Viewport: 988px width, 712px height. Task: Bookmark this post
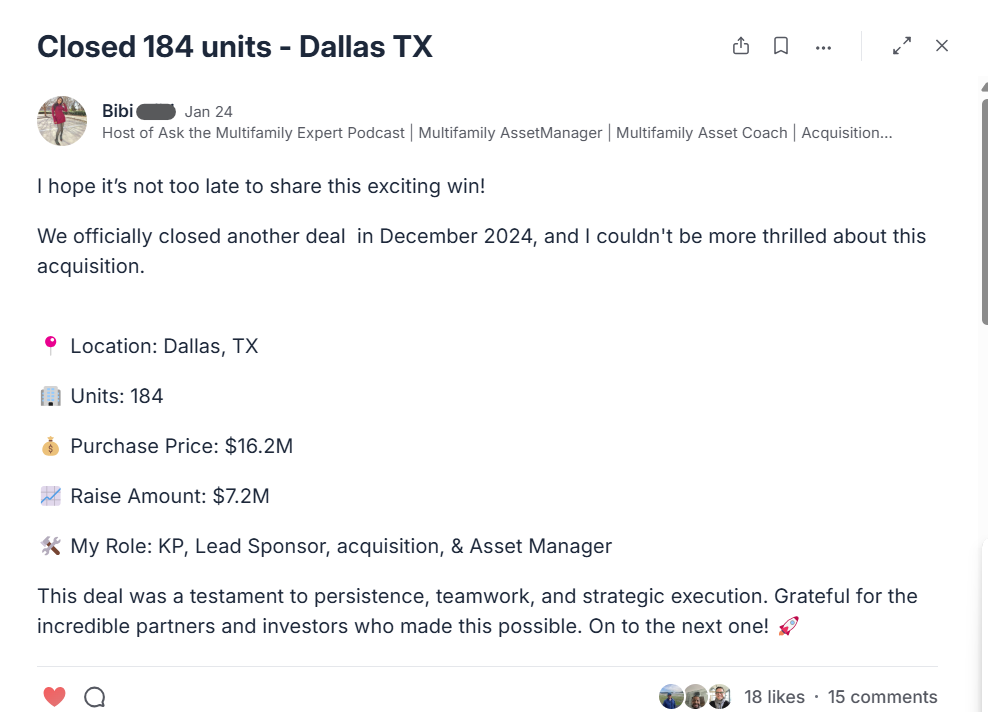pyautogui.click(x=781, y=46)
